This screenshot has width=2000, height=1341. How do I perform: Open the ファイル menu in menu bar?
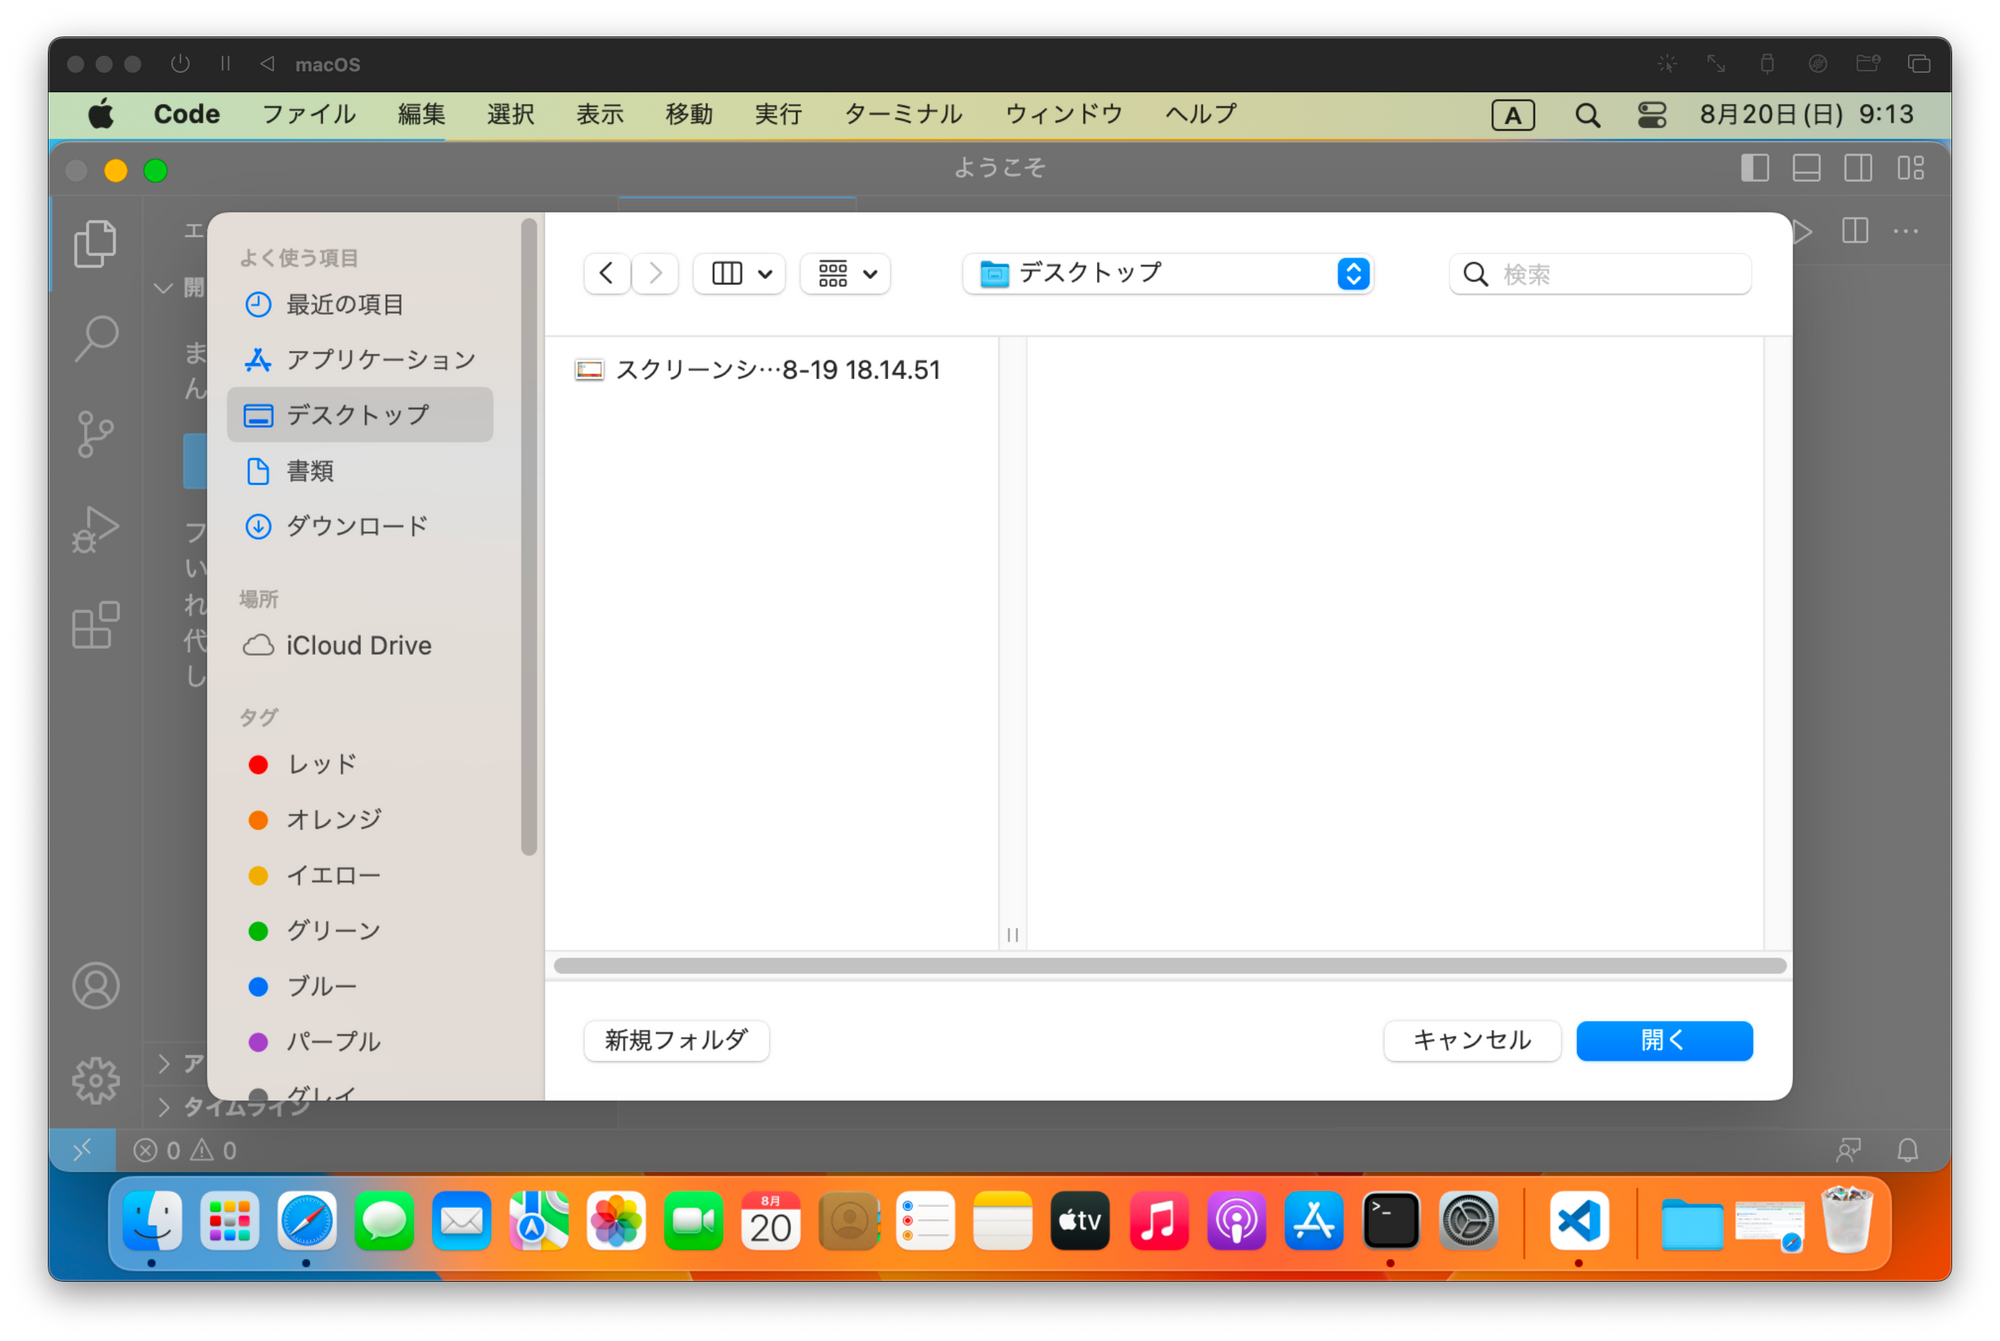click(308, 114)
